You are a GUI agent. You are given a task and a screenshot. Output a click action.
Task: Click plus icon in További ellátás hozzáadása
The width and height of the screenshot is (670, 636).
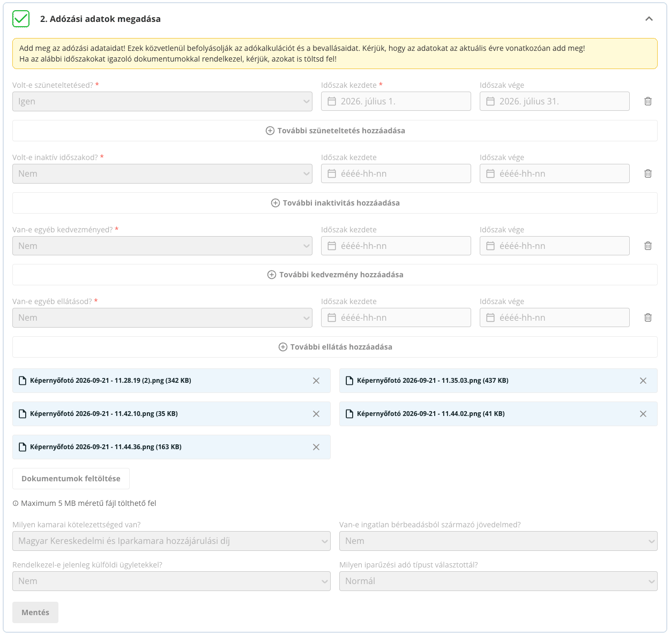tap(283, 347)
